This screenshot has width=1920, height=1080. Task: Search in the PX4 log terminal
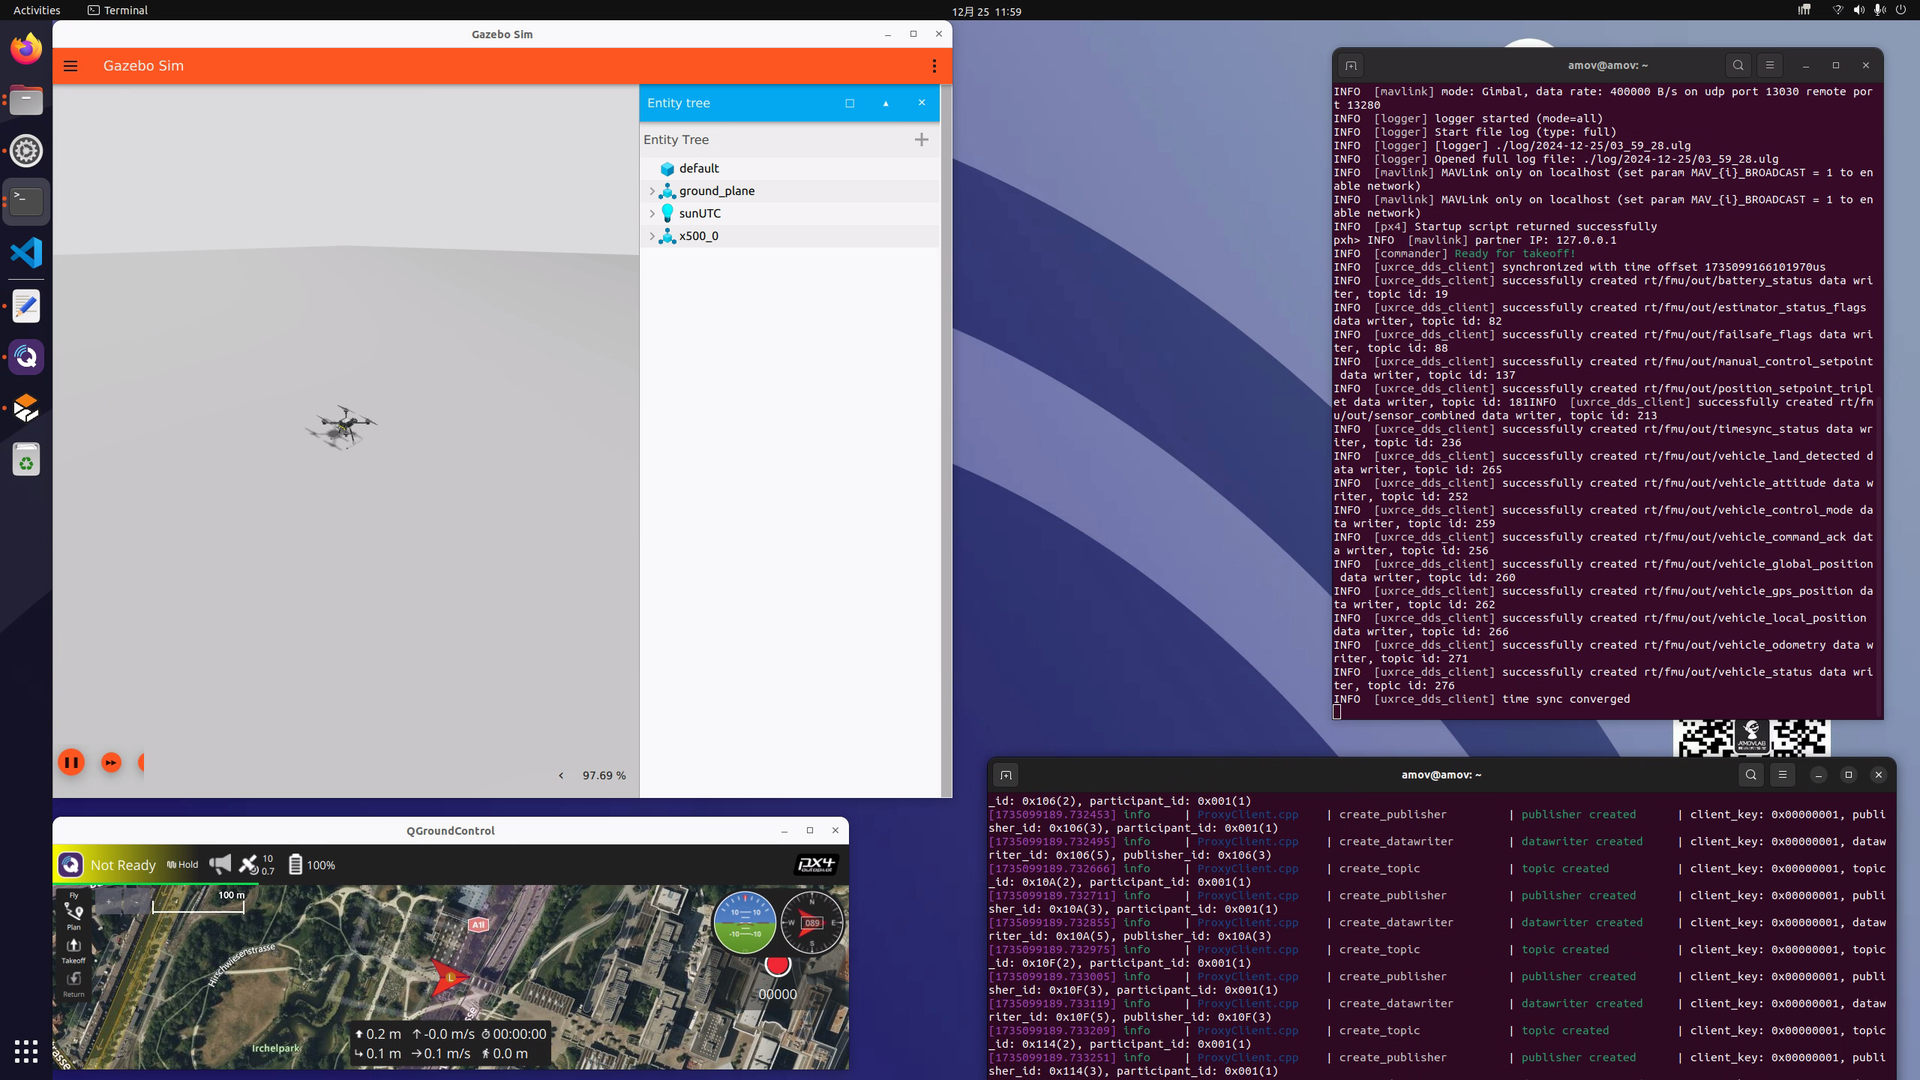[x=1738, y=65]
